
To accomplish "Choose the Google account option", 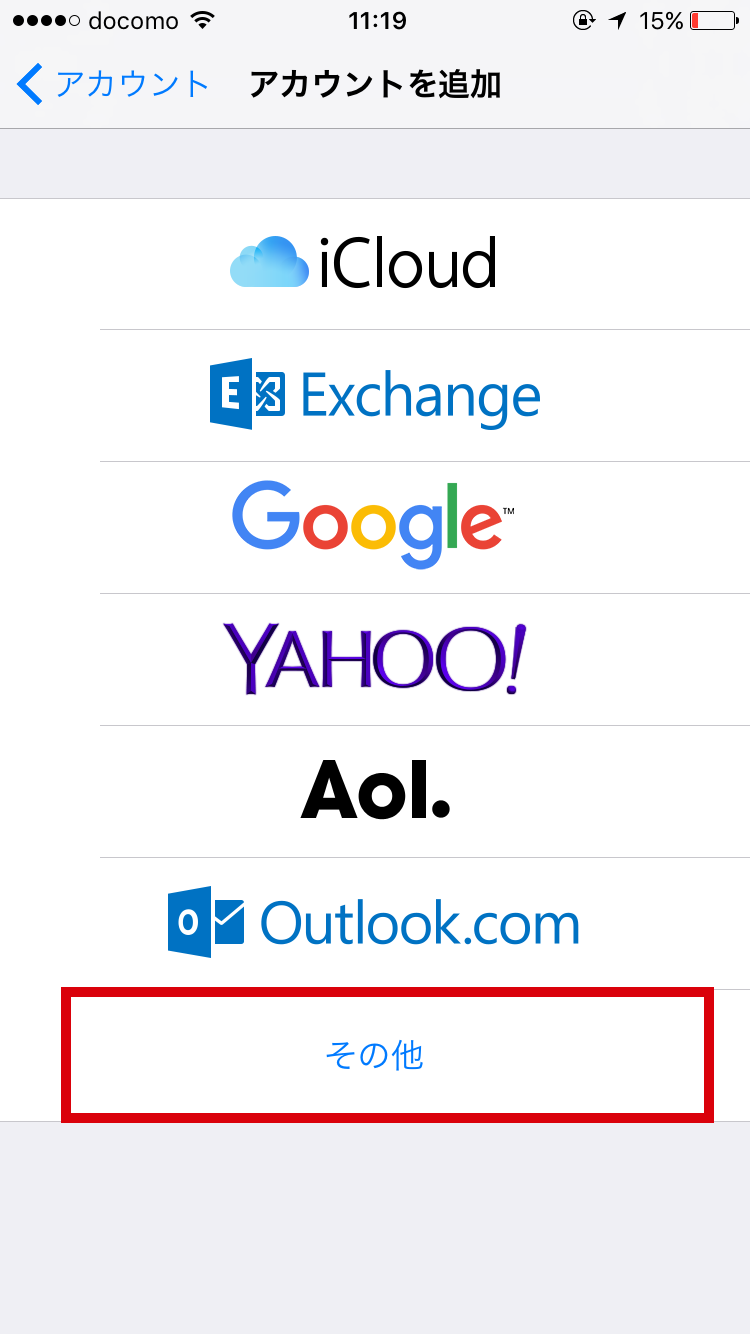I will pos(375,528).
